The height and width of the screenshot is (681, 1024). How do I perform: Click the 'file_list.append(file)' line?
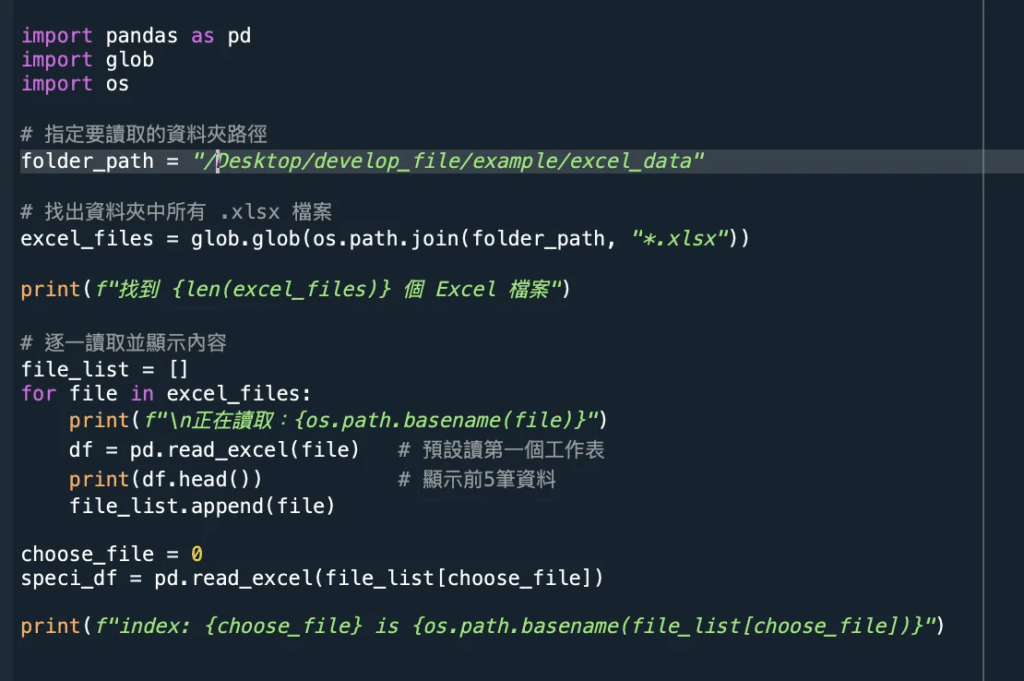pyautogui.click(x=202, y=506)
